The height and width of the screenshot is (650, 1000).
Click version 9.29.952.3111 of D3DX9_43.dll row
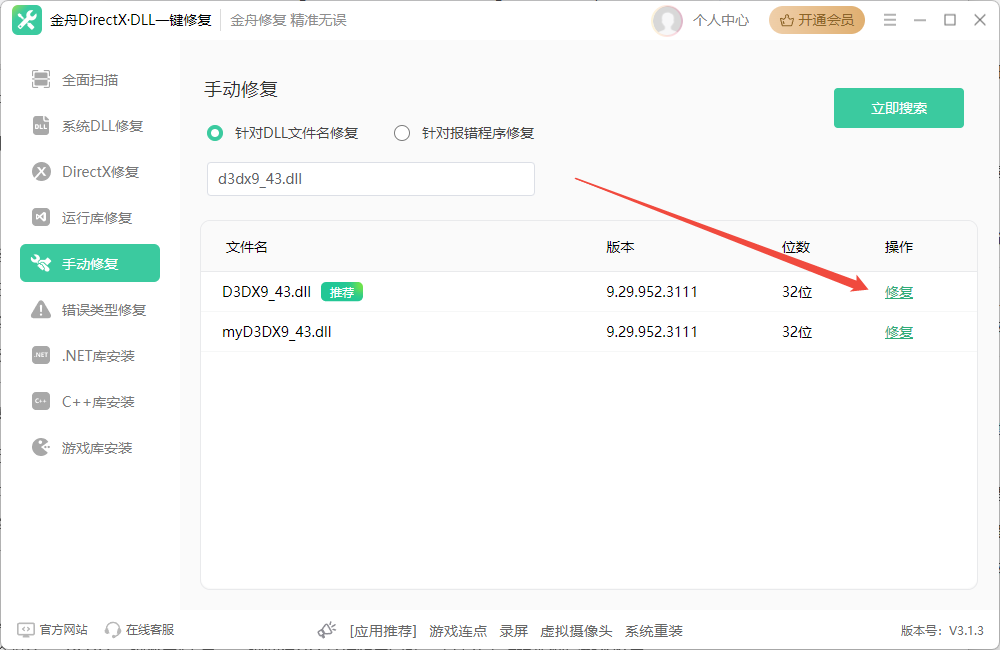coord(652,292)
